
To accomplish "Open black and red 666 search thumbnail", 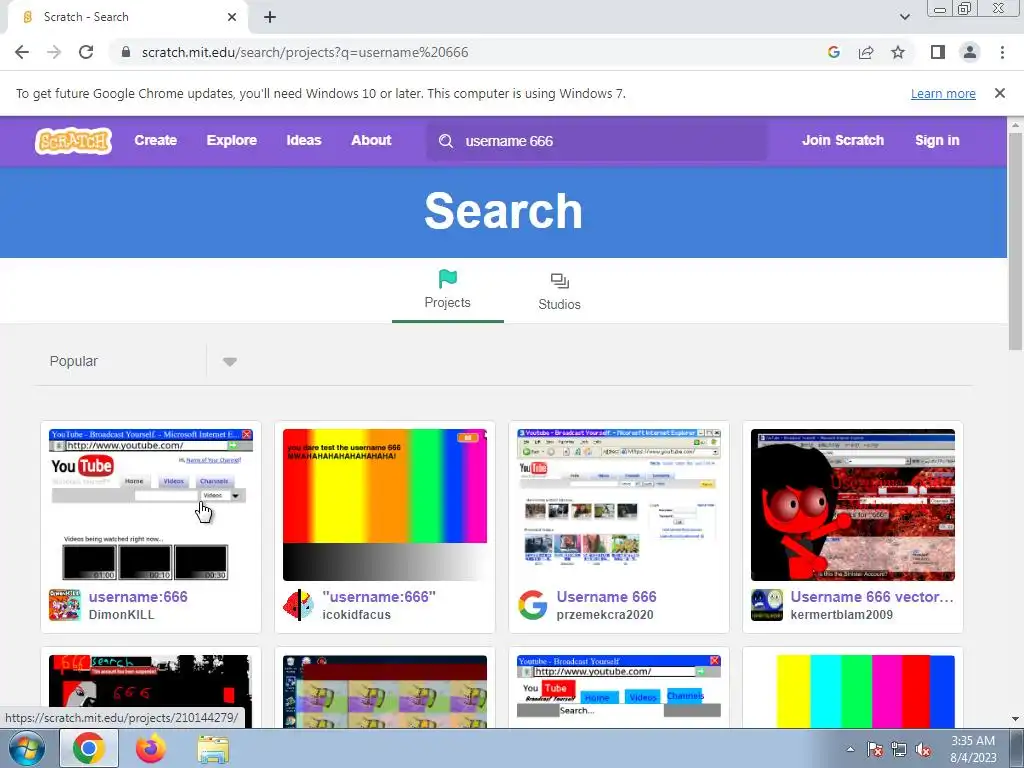I will (x=151, y=692).
